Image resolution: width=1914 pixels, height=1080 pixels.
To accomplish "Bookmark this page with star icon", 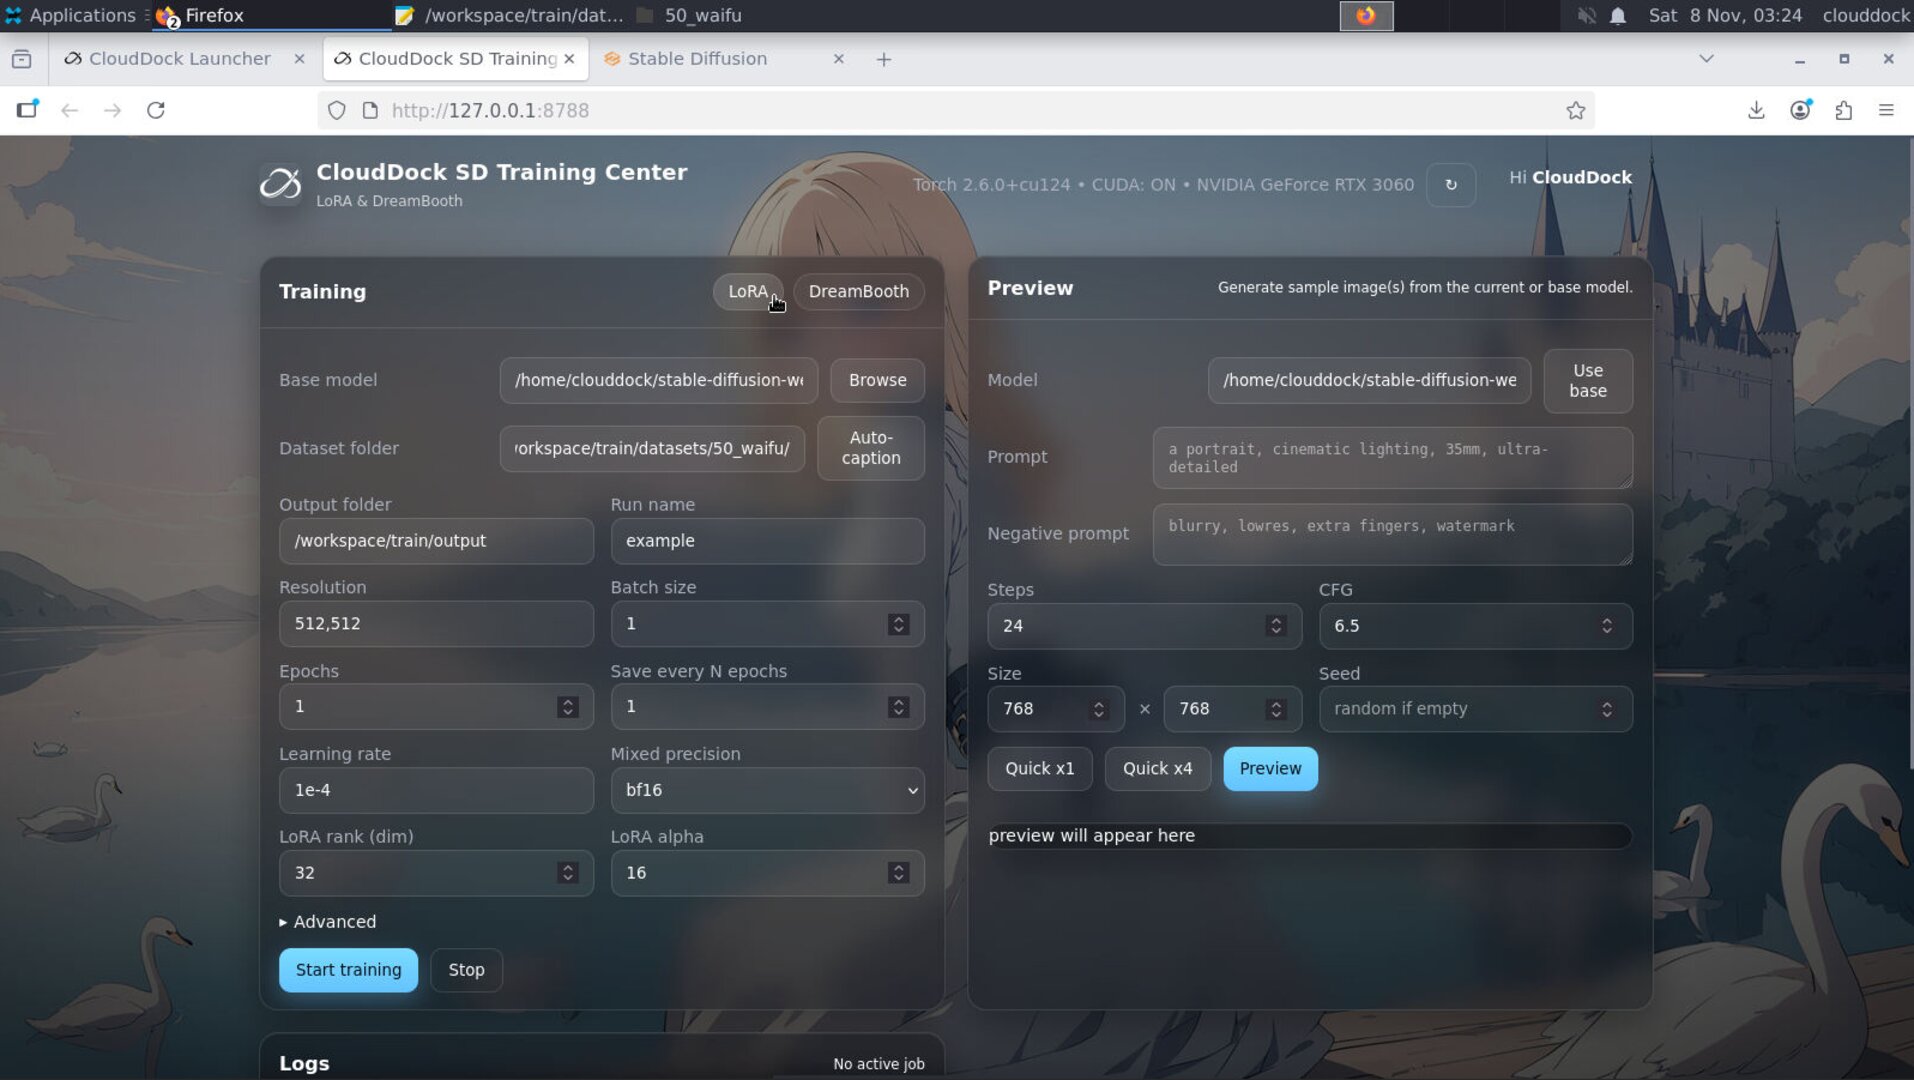I will 1575,110.
